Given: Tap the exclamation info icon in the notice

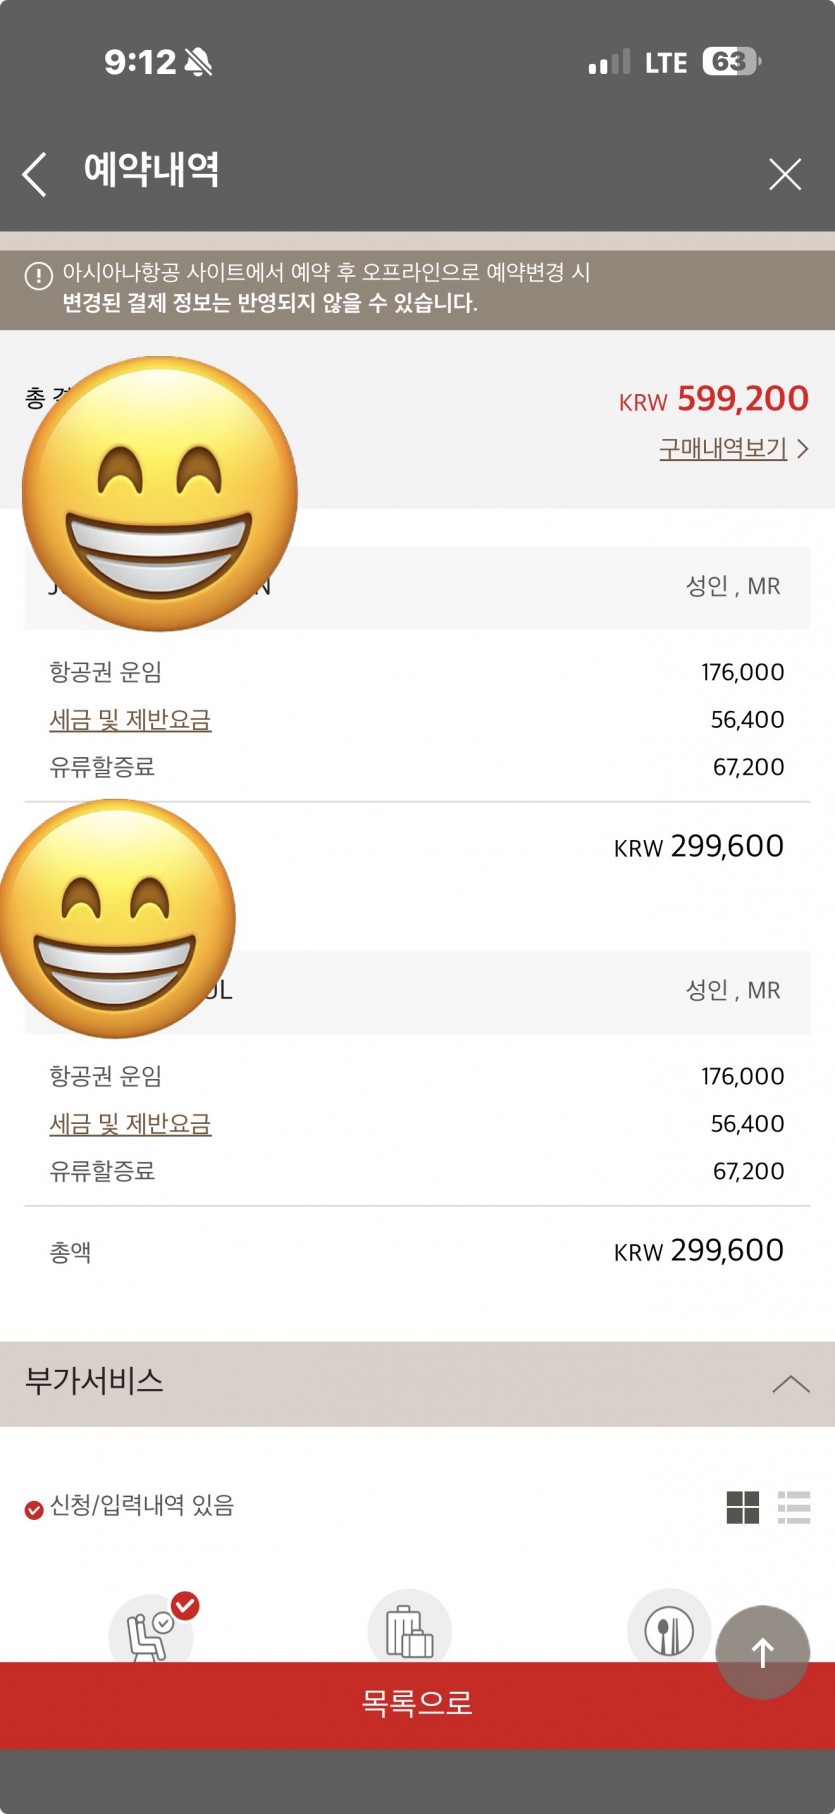Looking at the screenshot, I should [38, 276].
